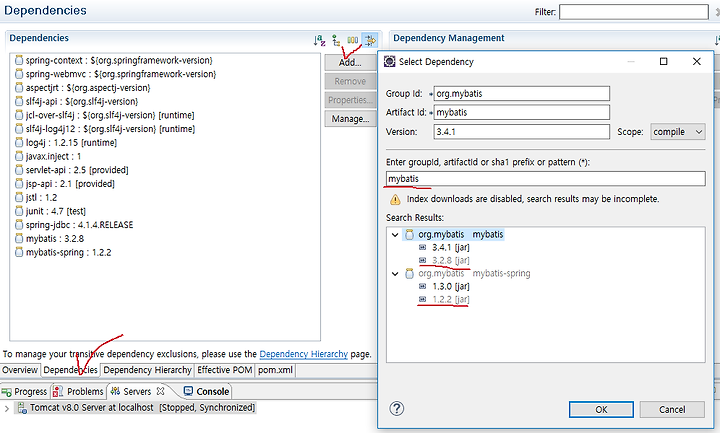Sort dependencies alphabetically icon
Screen dimensions: 720x433
coord(320,40)
